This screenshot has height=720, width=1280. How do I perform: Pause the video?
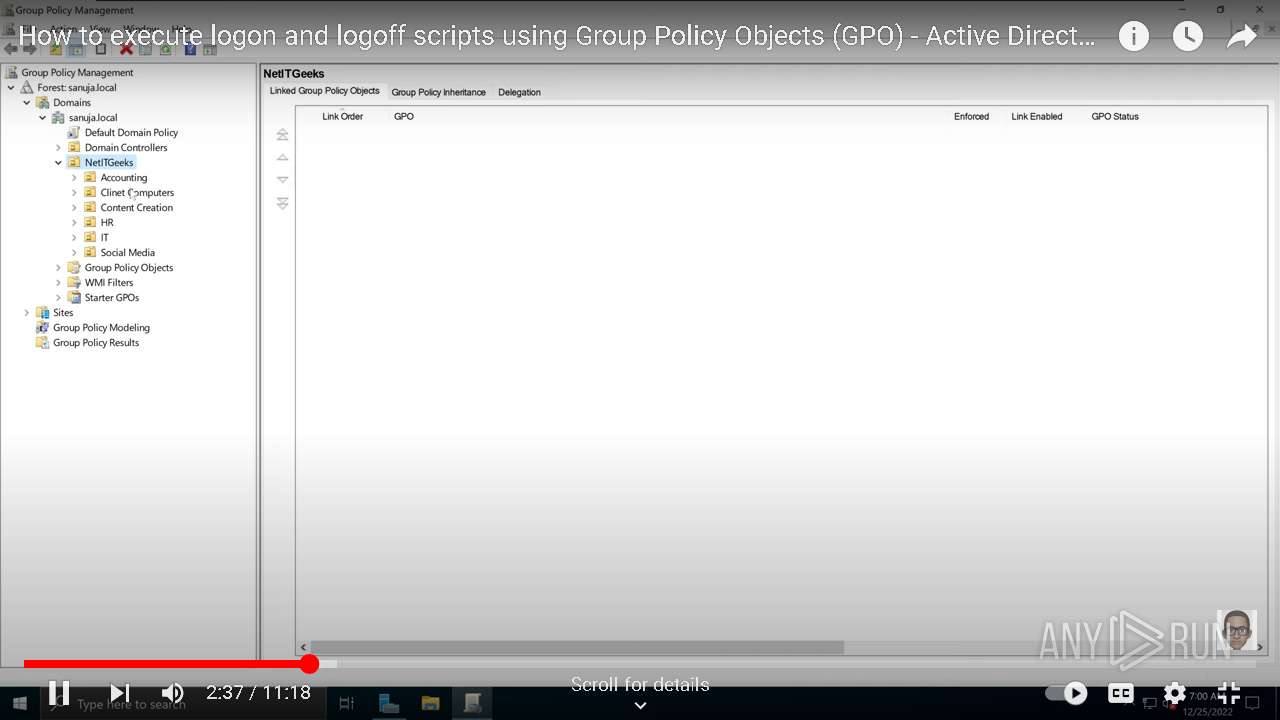tap(59, 692)
